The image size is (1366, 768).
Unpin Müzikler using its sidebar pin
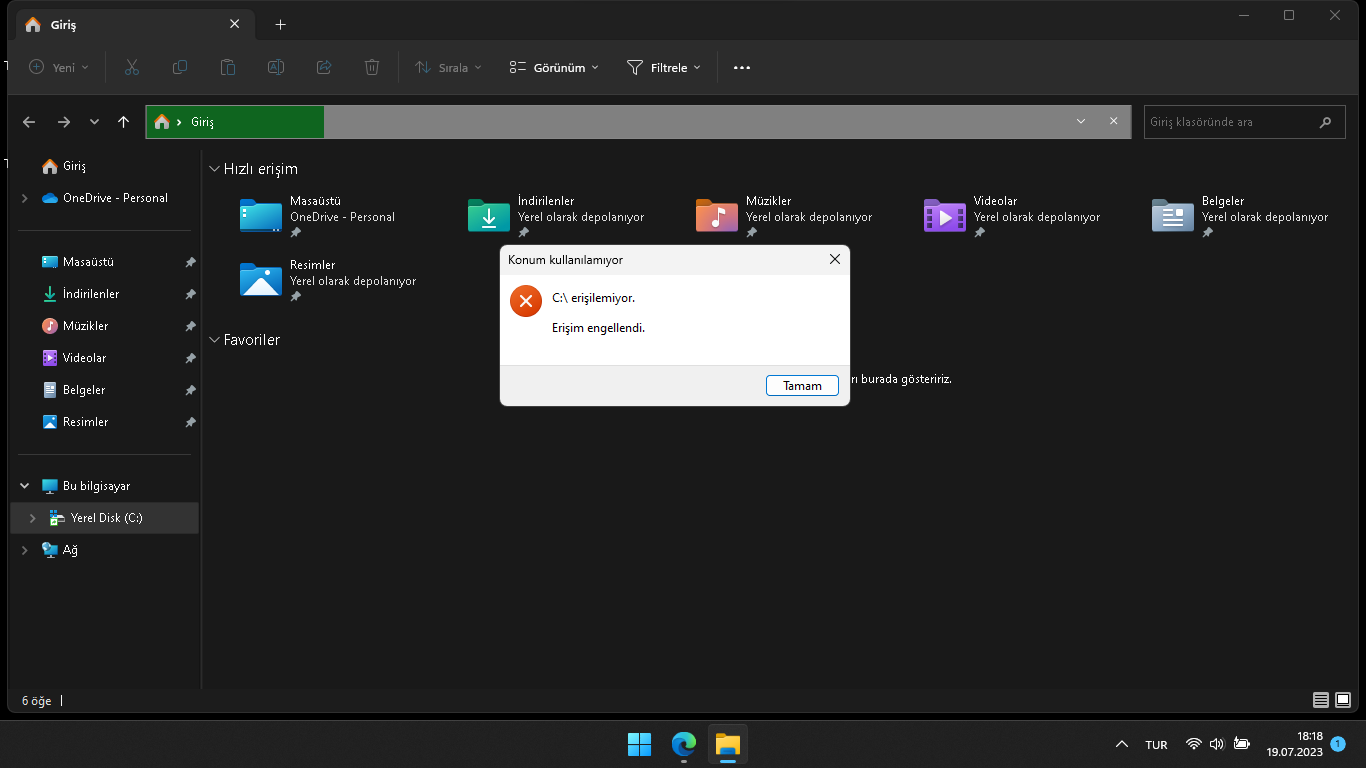pos(190,326)
